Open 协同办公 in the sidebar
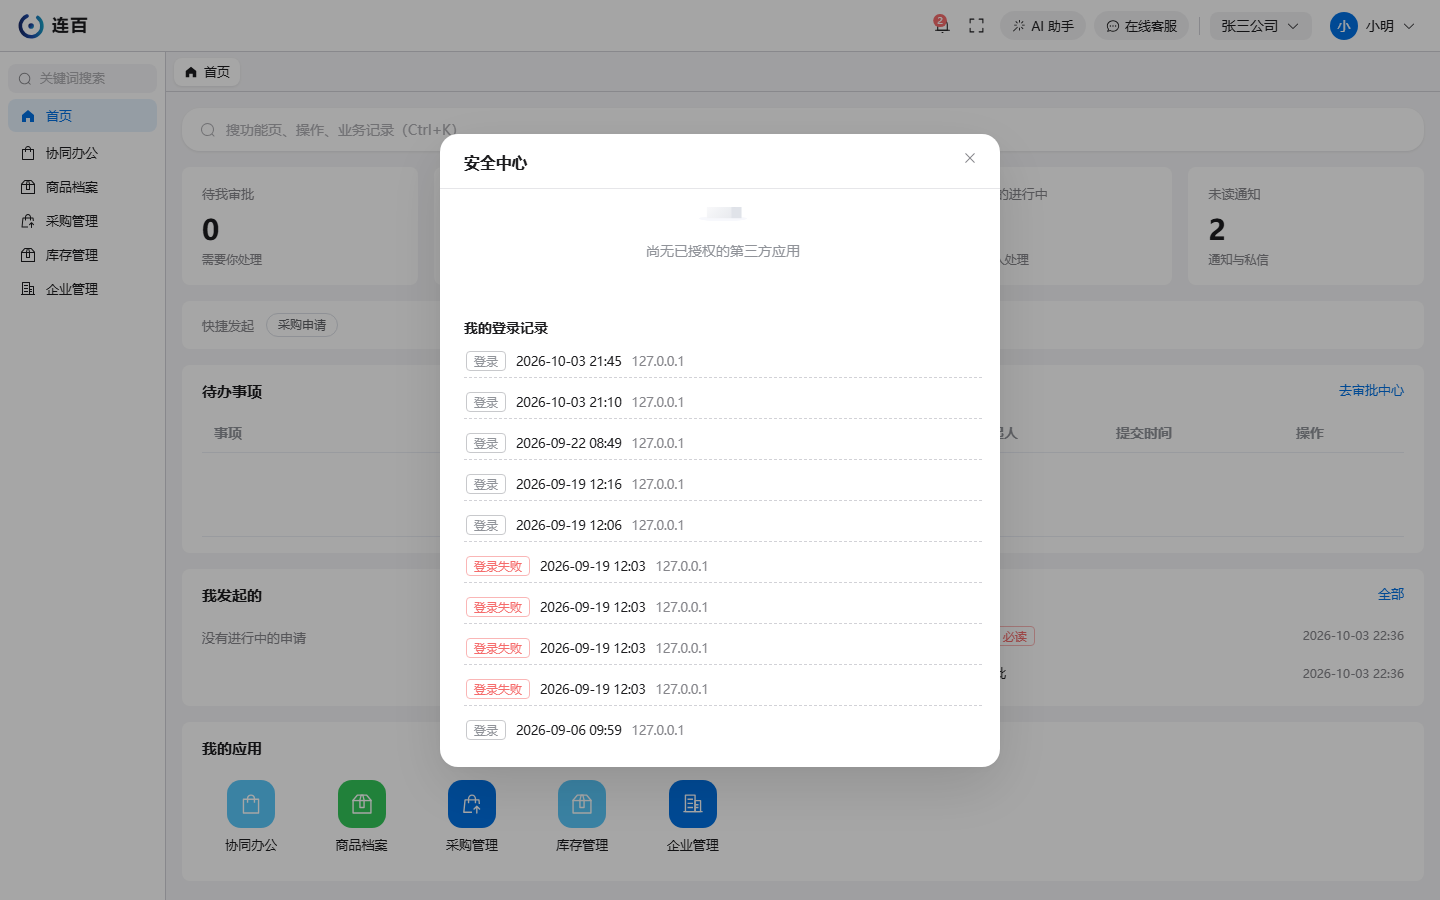1440x900 pixels. coord(83,153)
